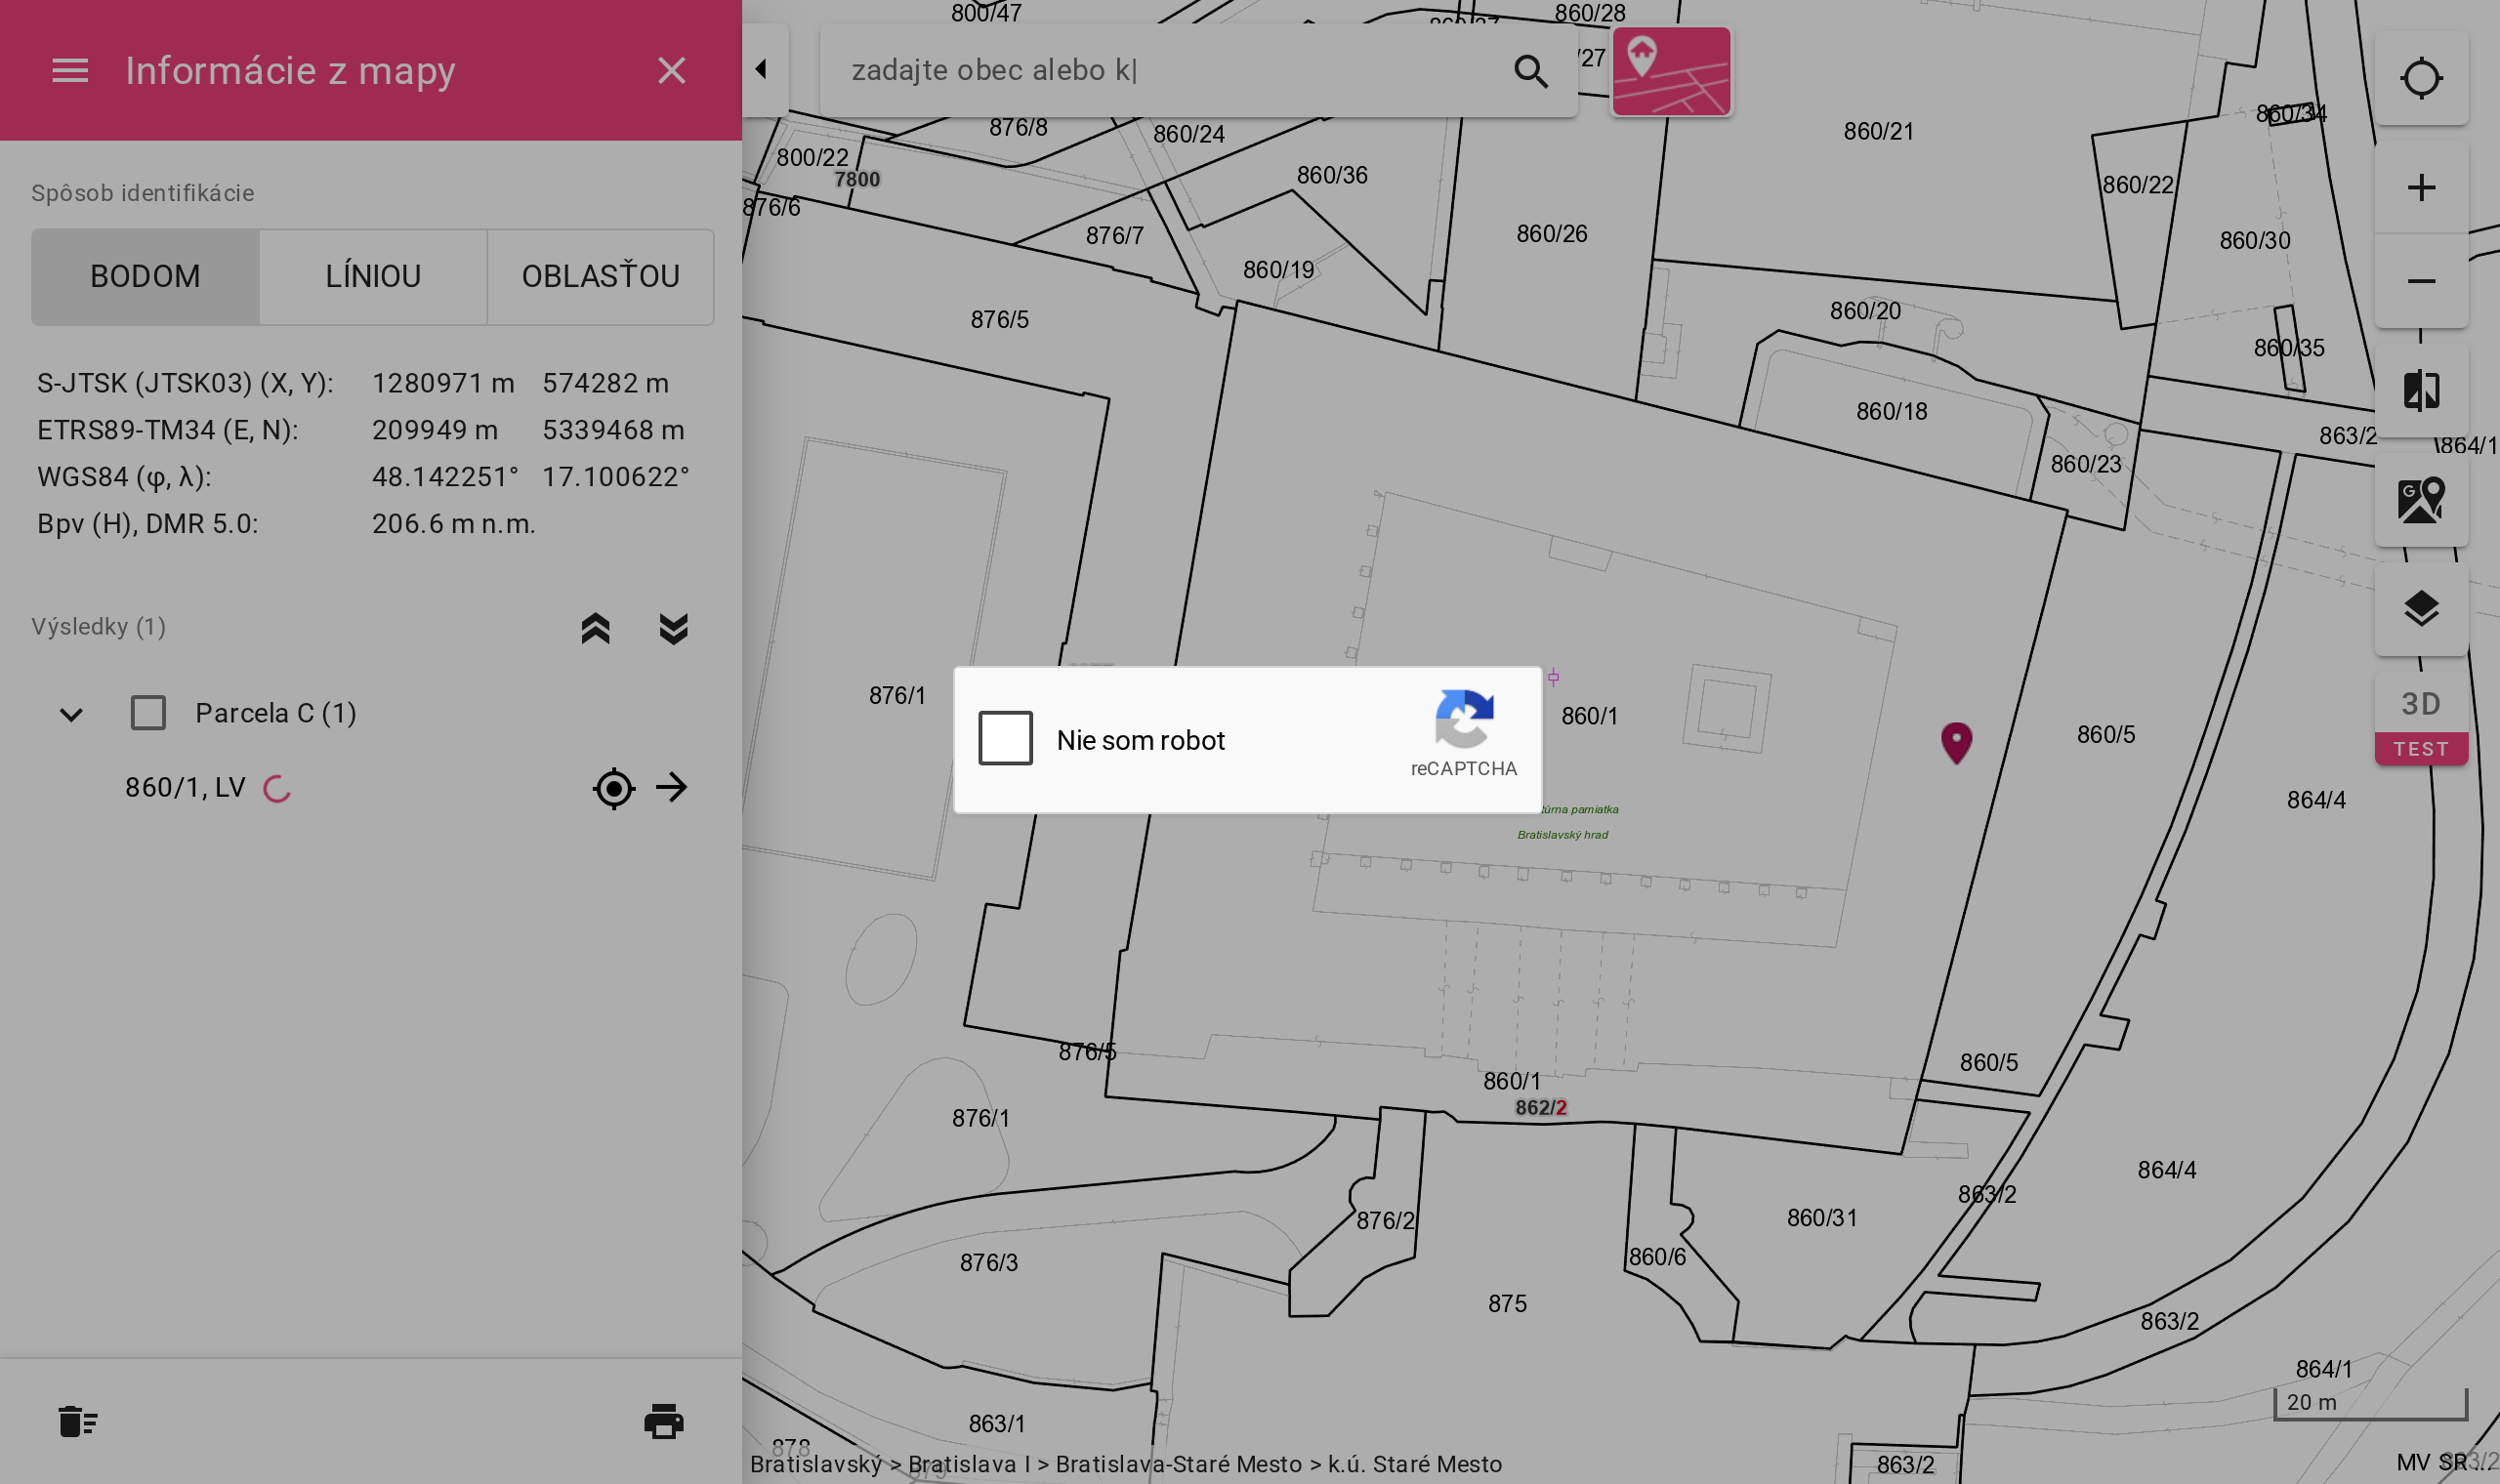This screenshot has height=1484, width=2500.
Task: Collapse the side panel with left arrow
Action: point(762,69)
